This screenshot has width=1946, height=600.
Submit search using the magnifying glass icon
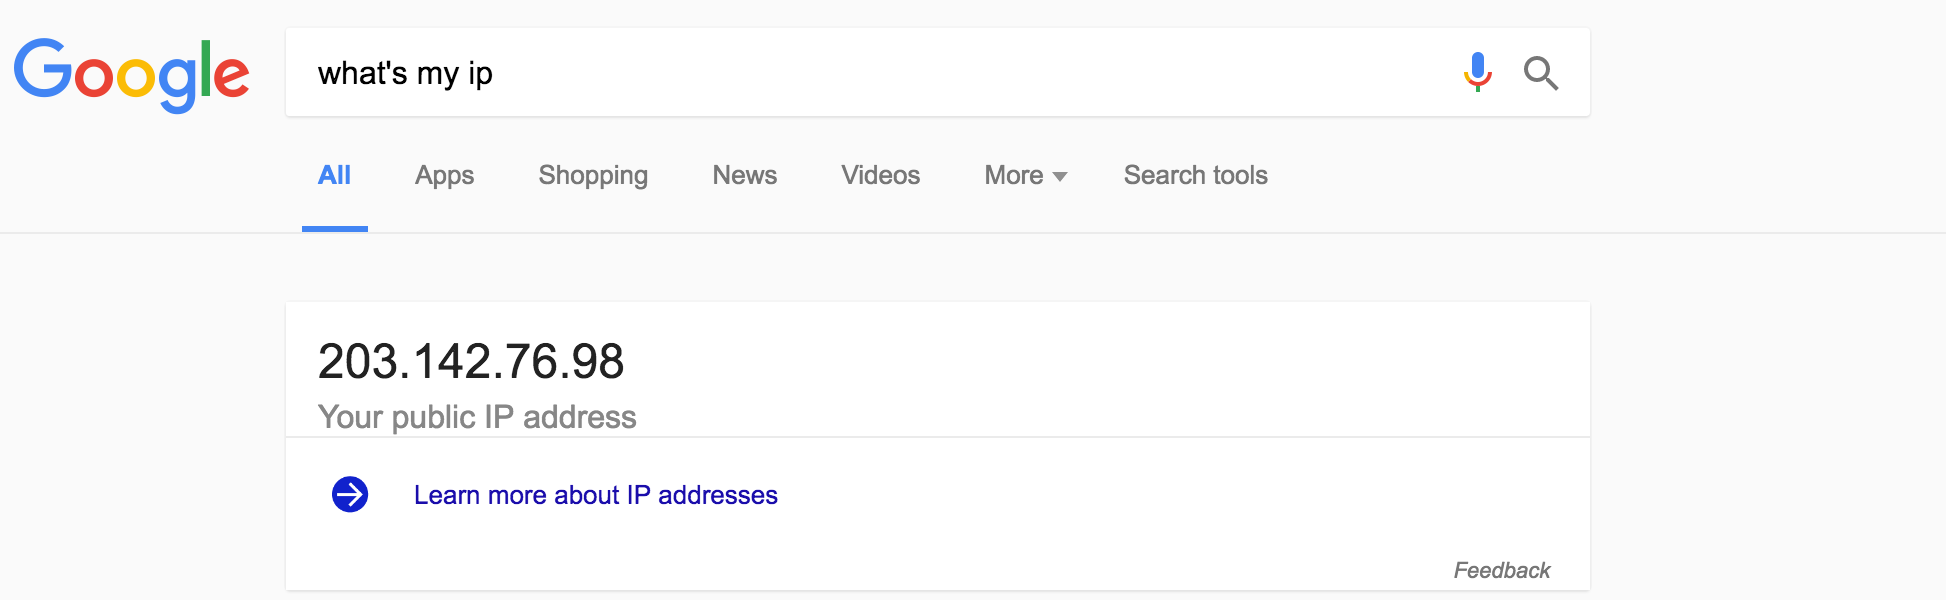pos(1540,73)
